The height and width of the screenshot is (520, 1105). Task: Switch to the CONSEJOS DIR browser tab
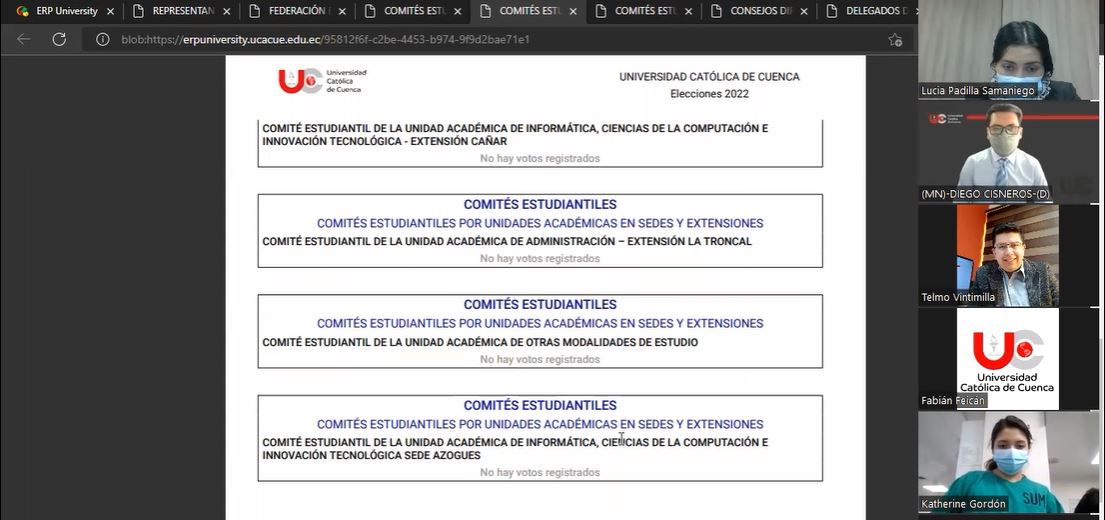click(759, 11)
